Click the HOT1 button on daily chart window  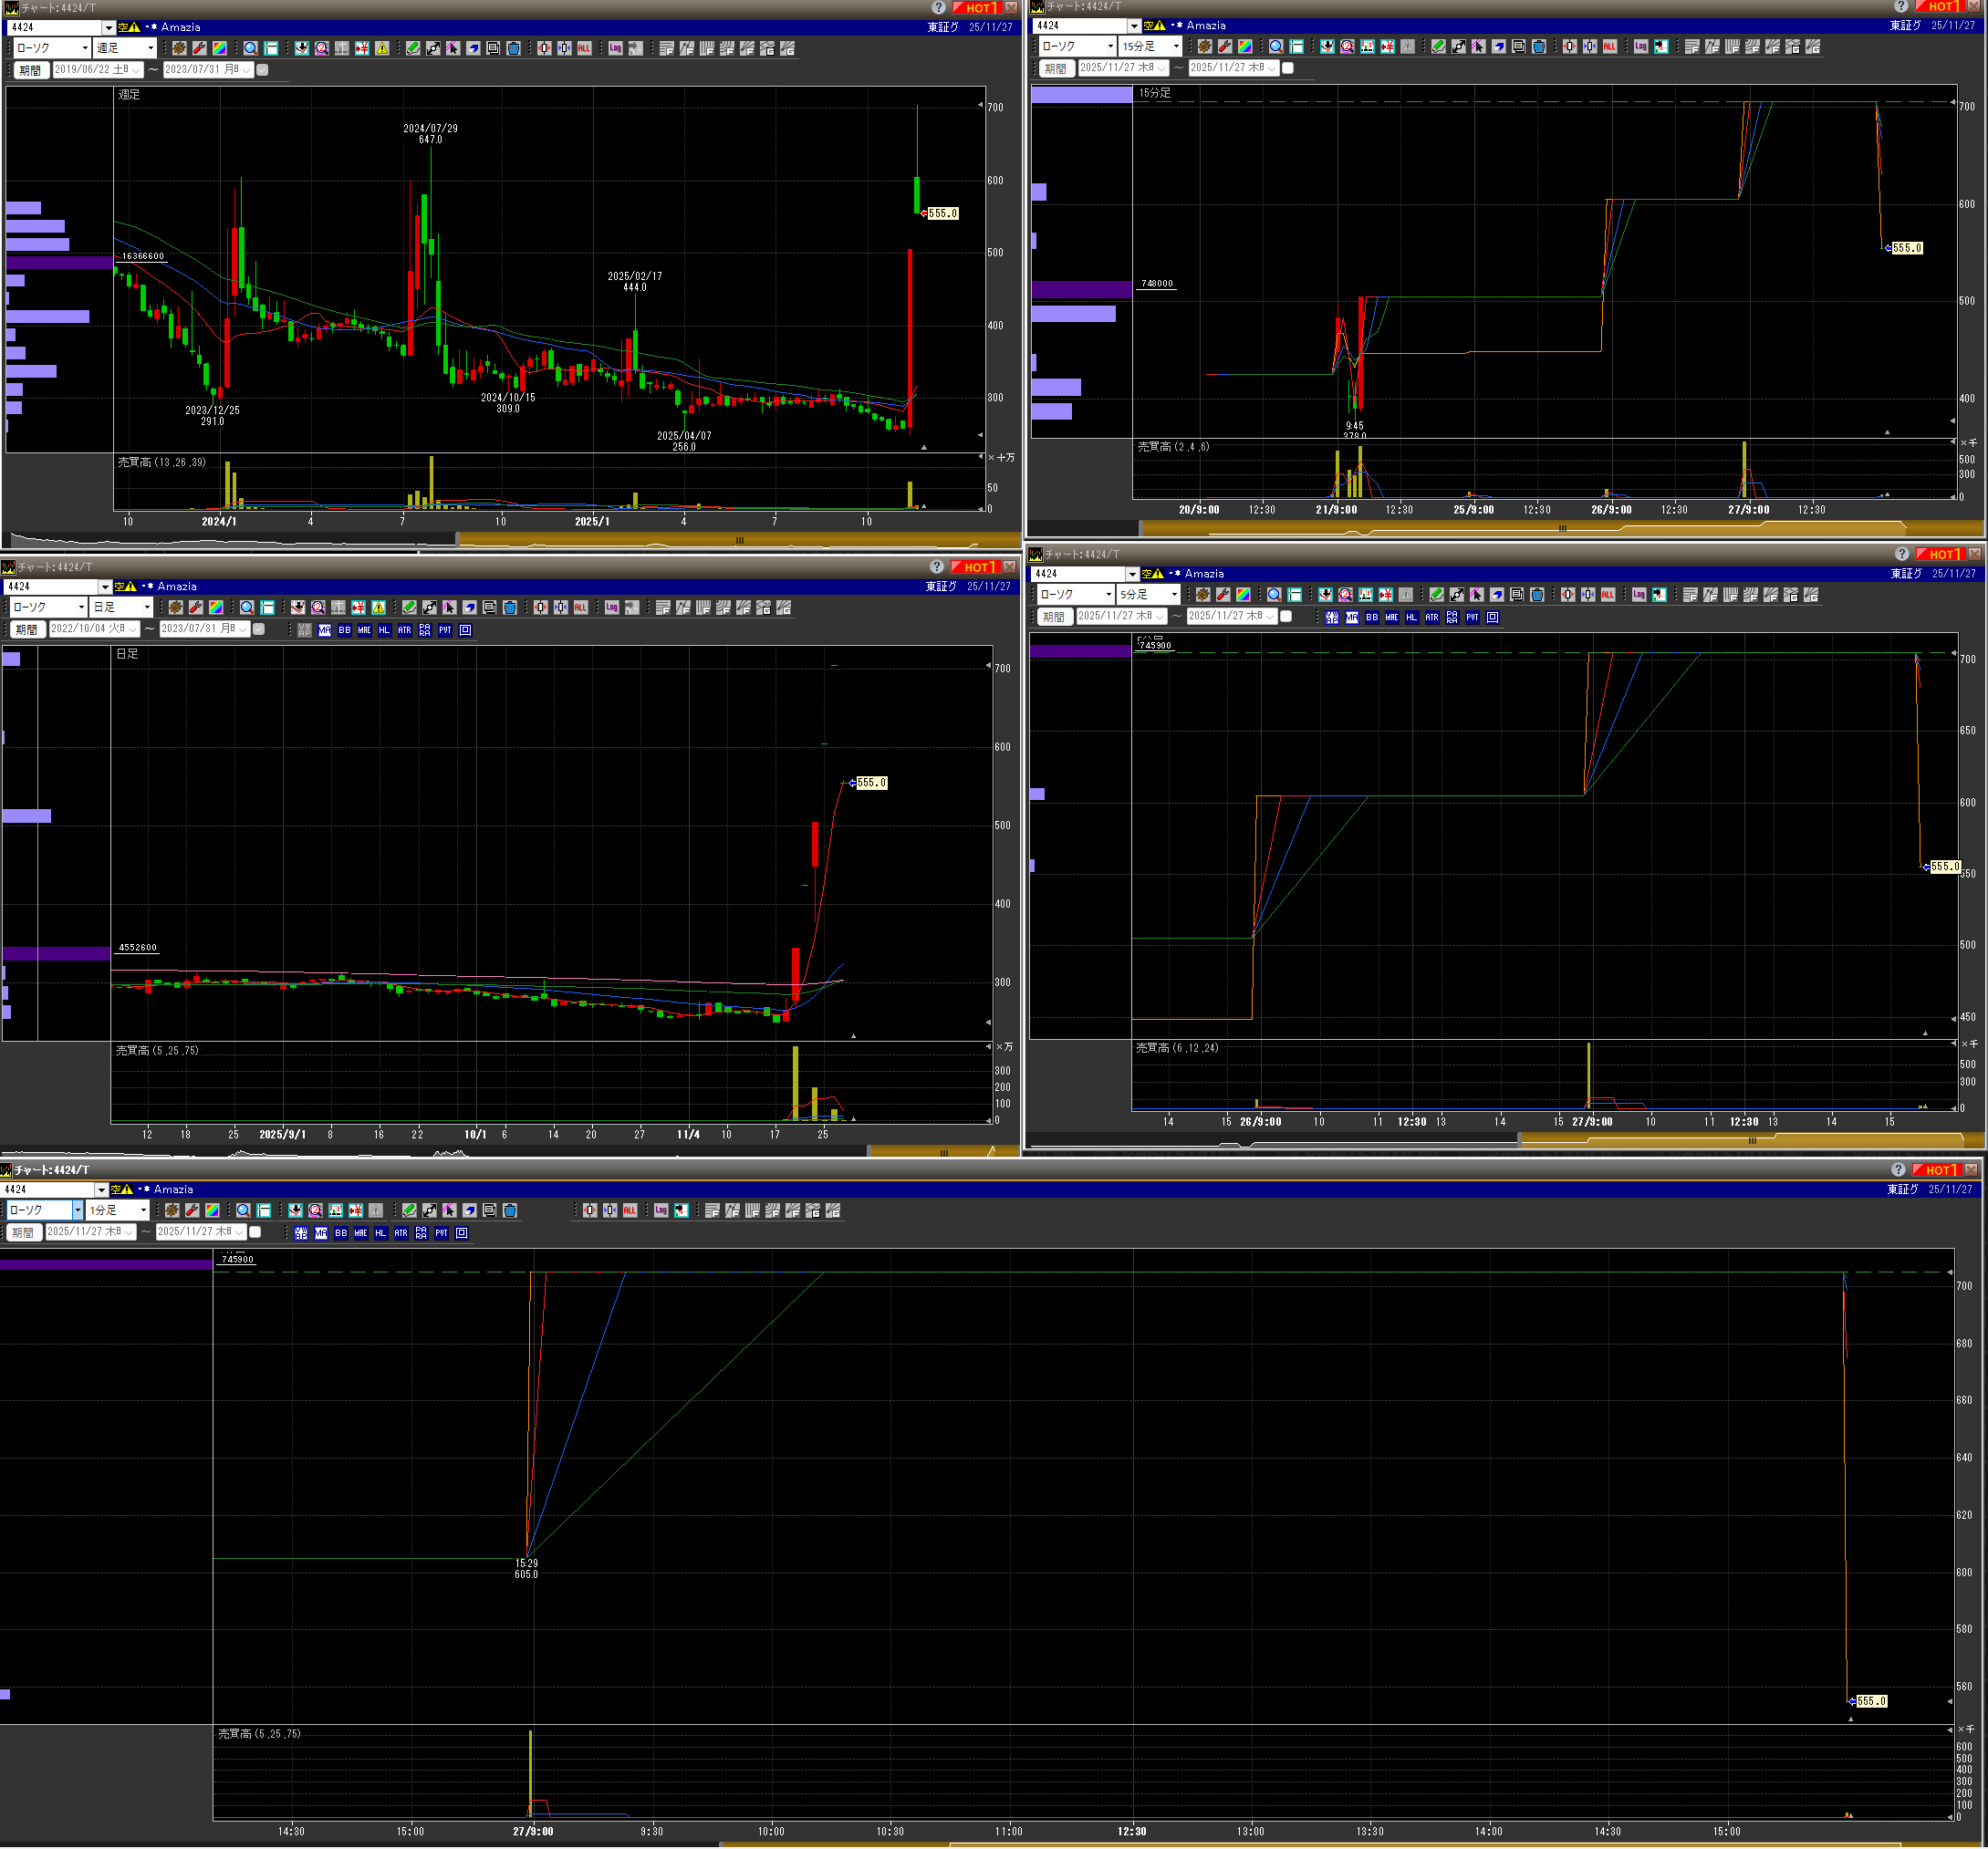click(x=975, y=567)
